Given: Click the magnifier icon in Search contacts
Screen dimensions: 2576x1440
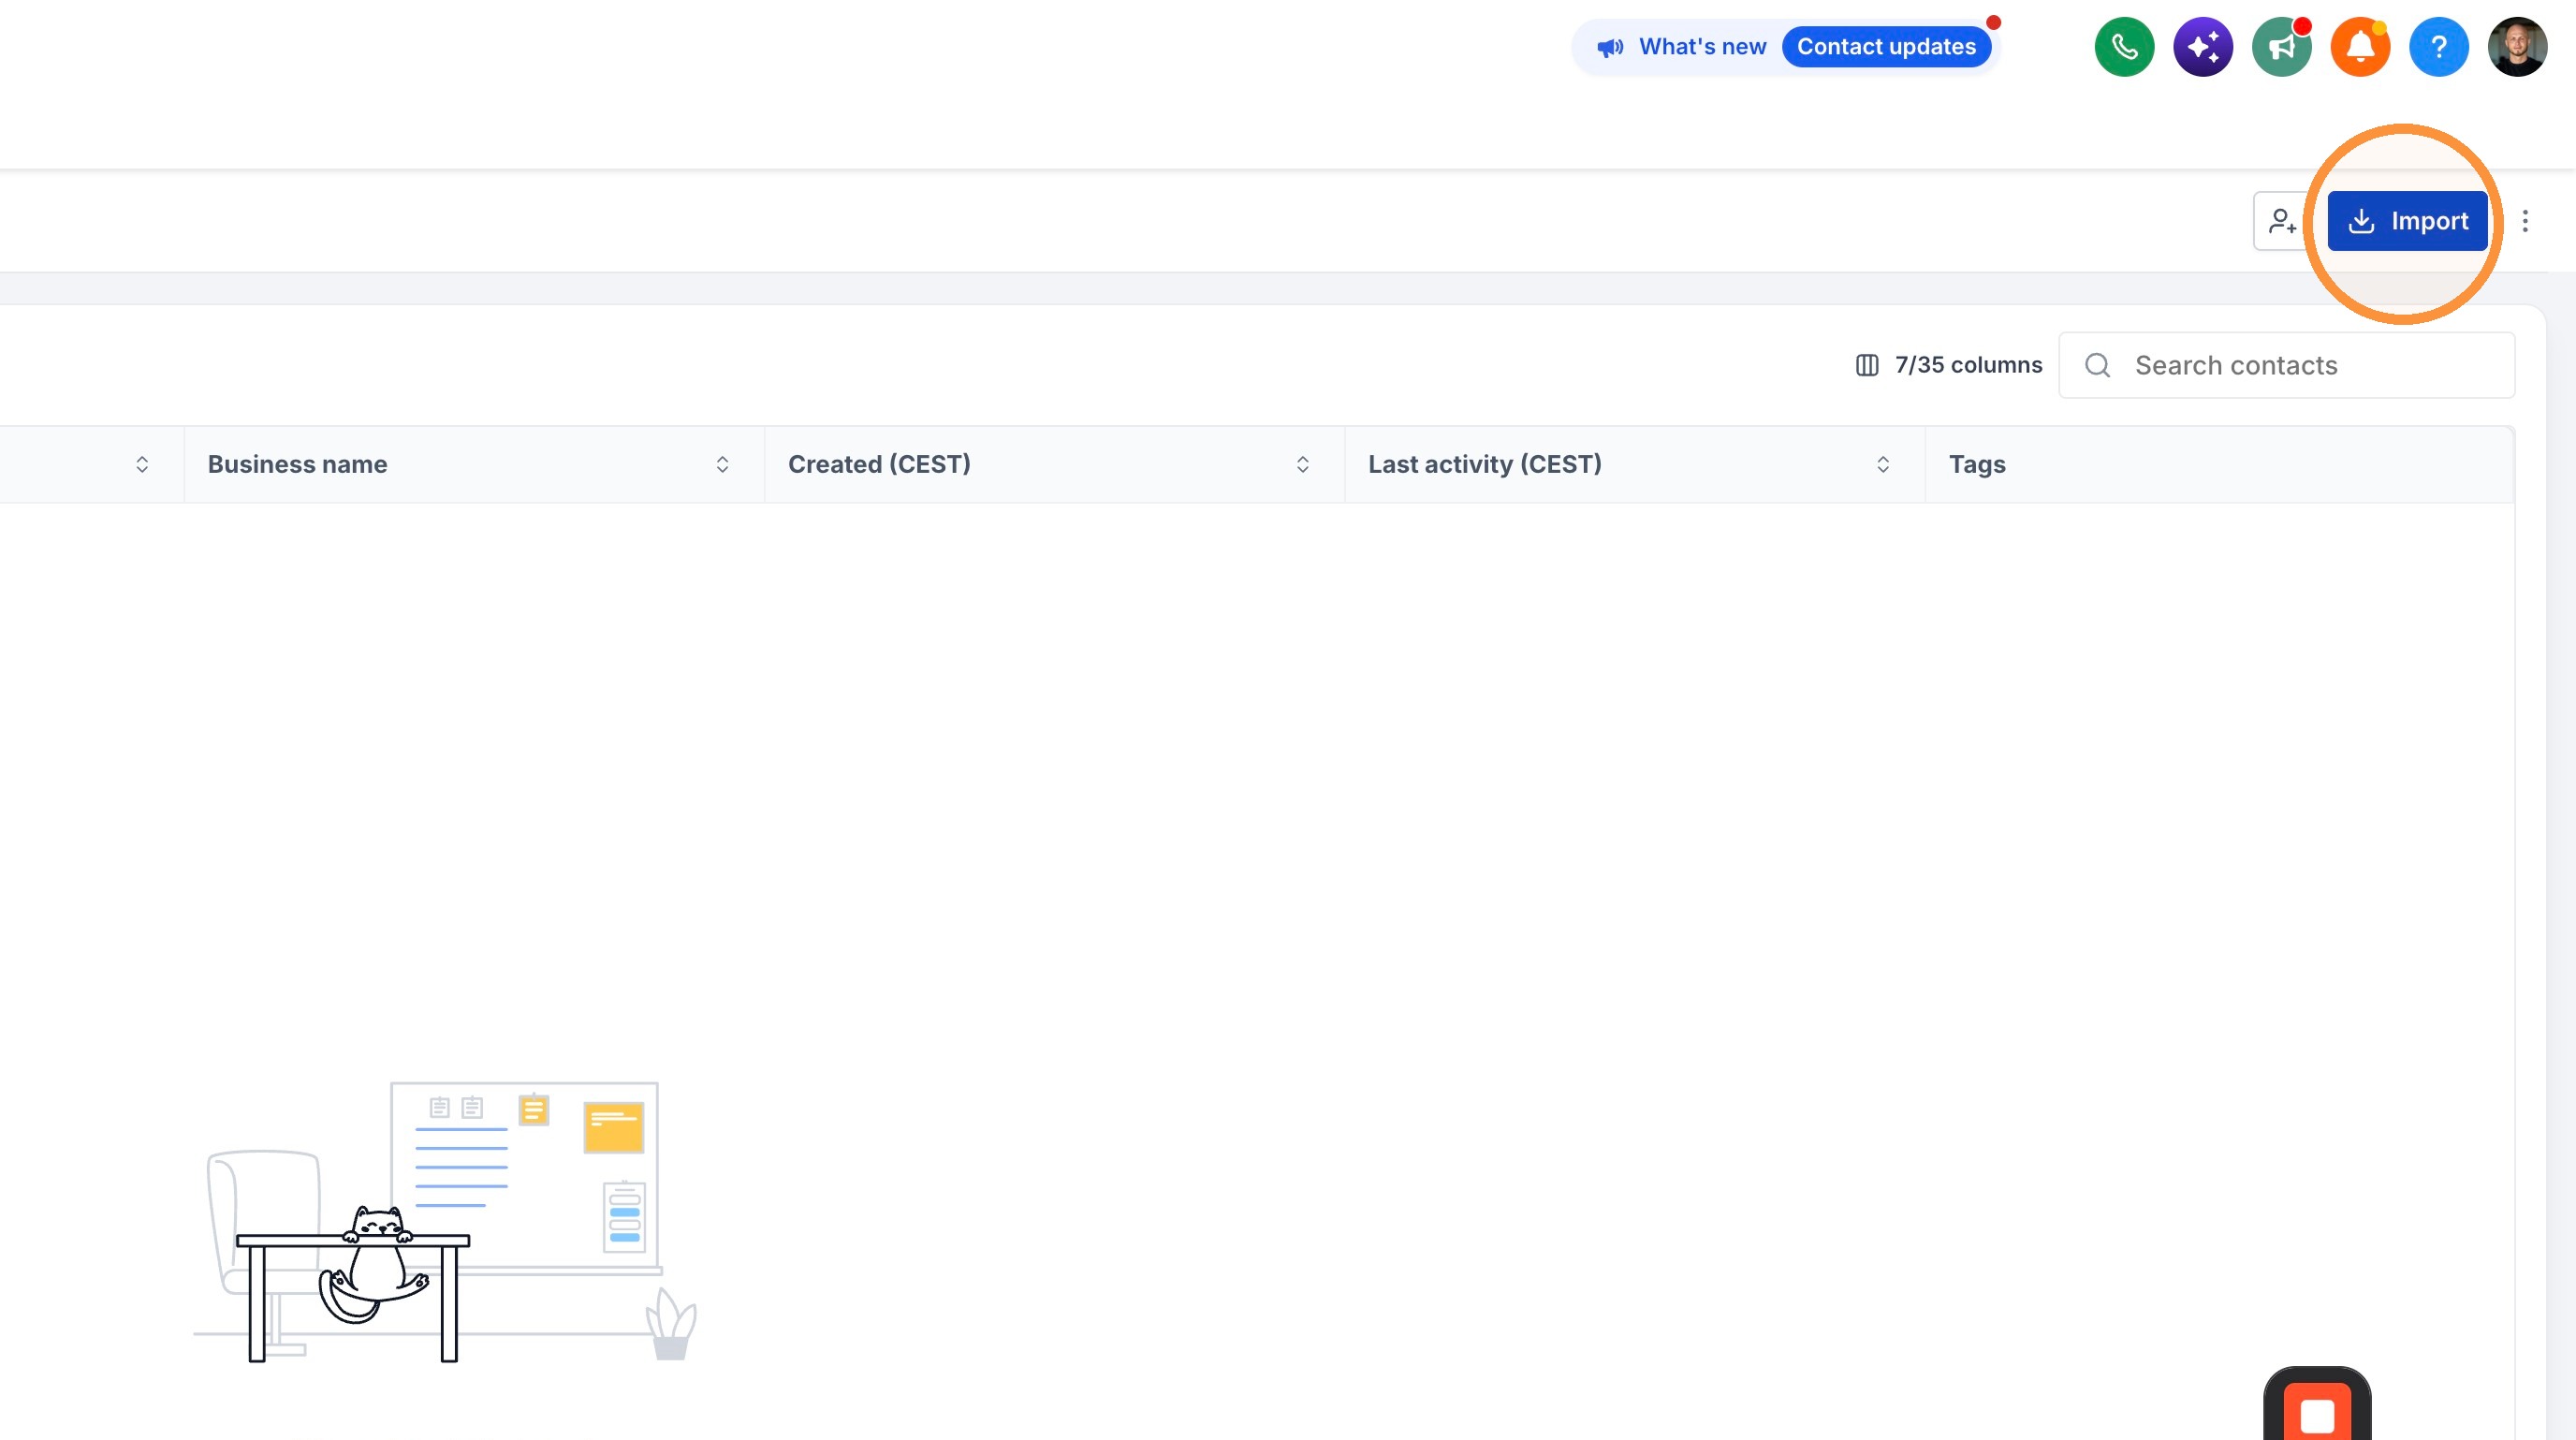Looking at the screenshot, I should pyautogui.click(x=2098, y=365).
